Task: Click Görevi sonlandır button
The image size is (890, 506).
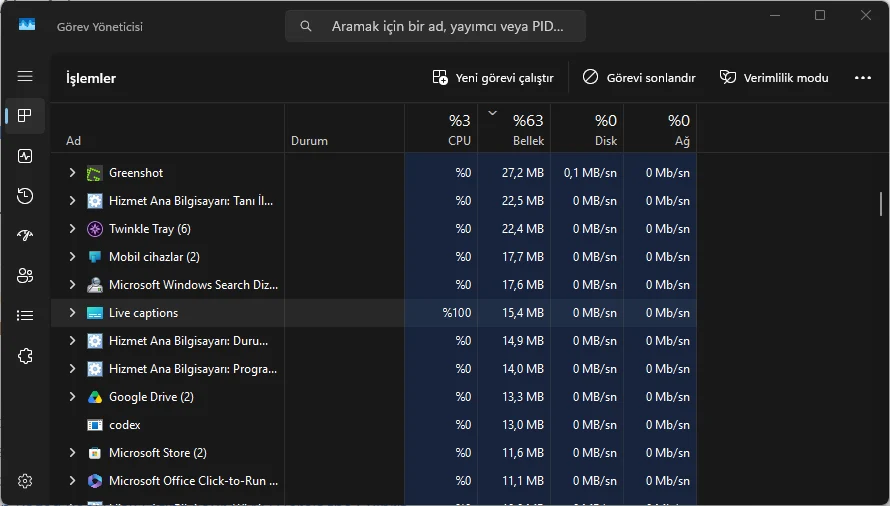Action: tap(639, 78)
